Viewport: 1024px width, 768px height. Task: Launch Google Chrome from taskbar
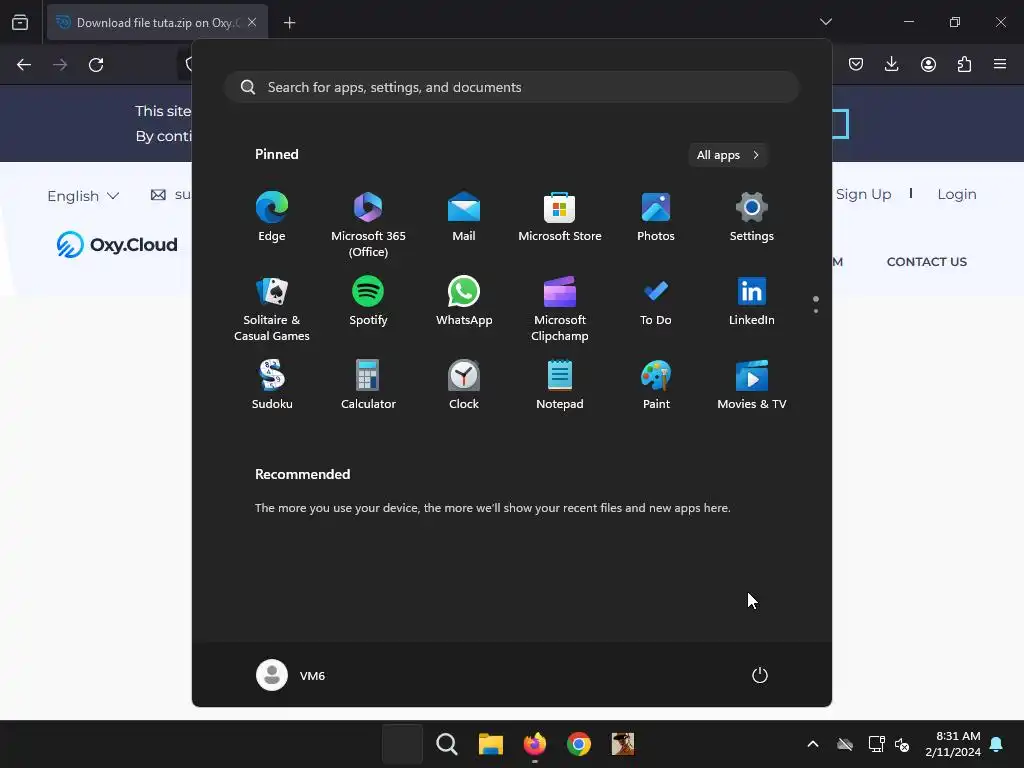click(x=579, y=744)
